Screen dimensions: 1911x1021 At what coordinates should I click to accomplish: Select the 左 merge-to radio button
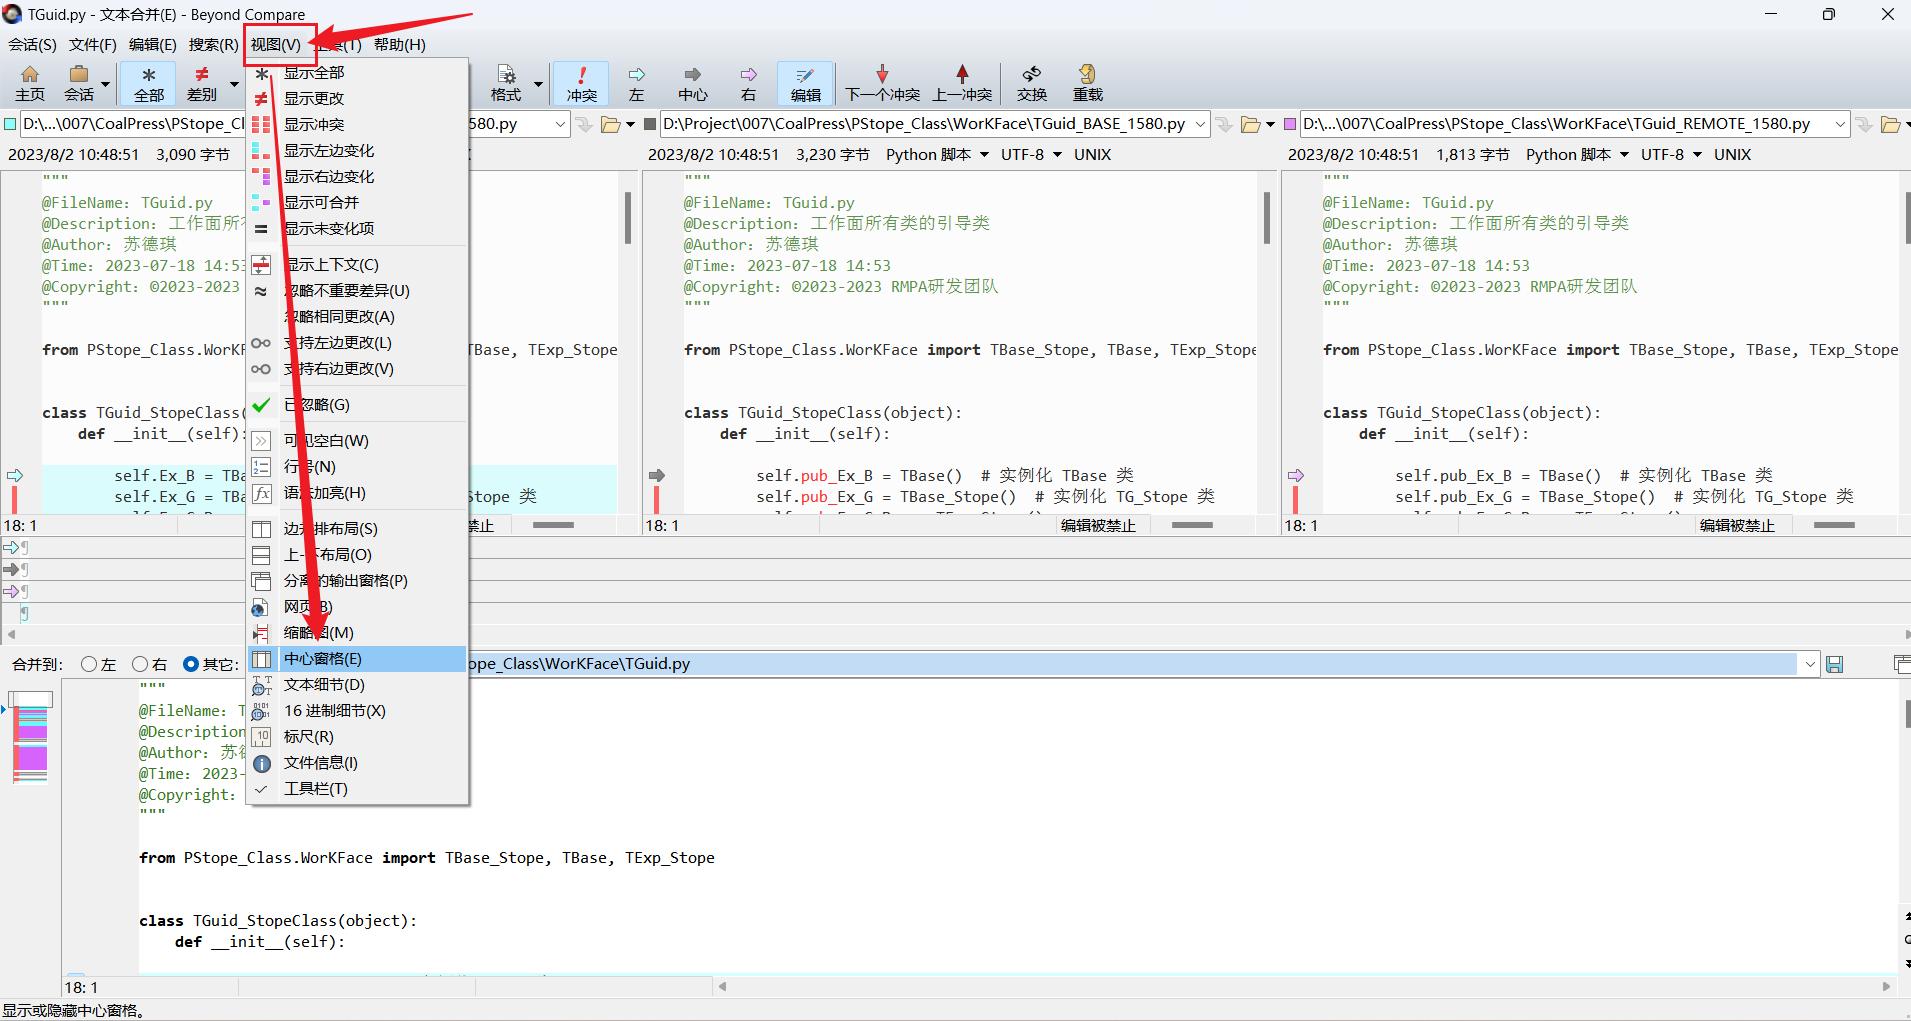89,664
